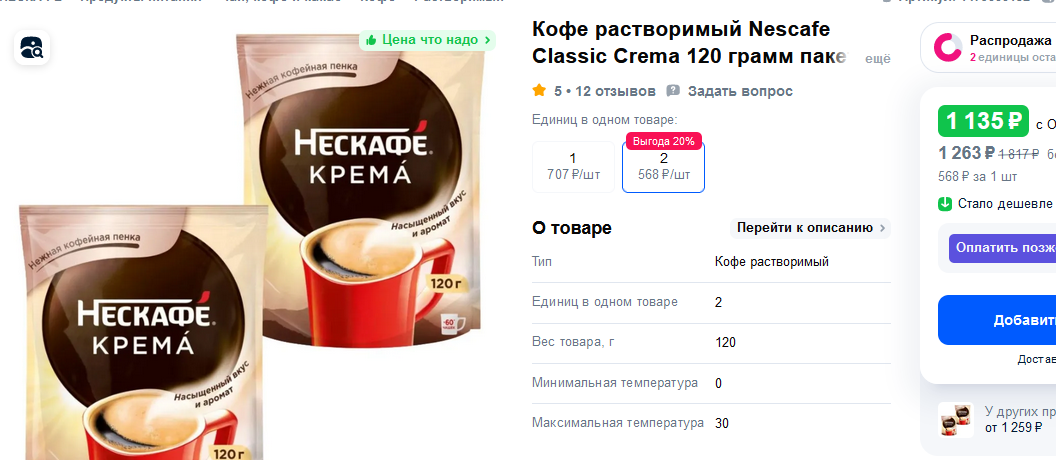Screen dimensions: 1056x460
Task: Click the image search icon on product photo
Action: point(32,48)
